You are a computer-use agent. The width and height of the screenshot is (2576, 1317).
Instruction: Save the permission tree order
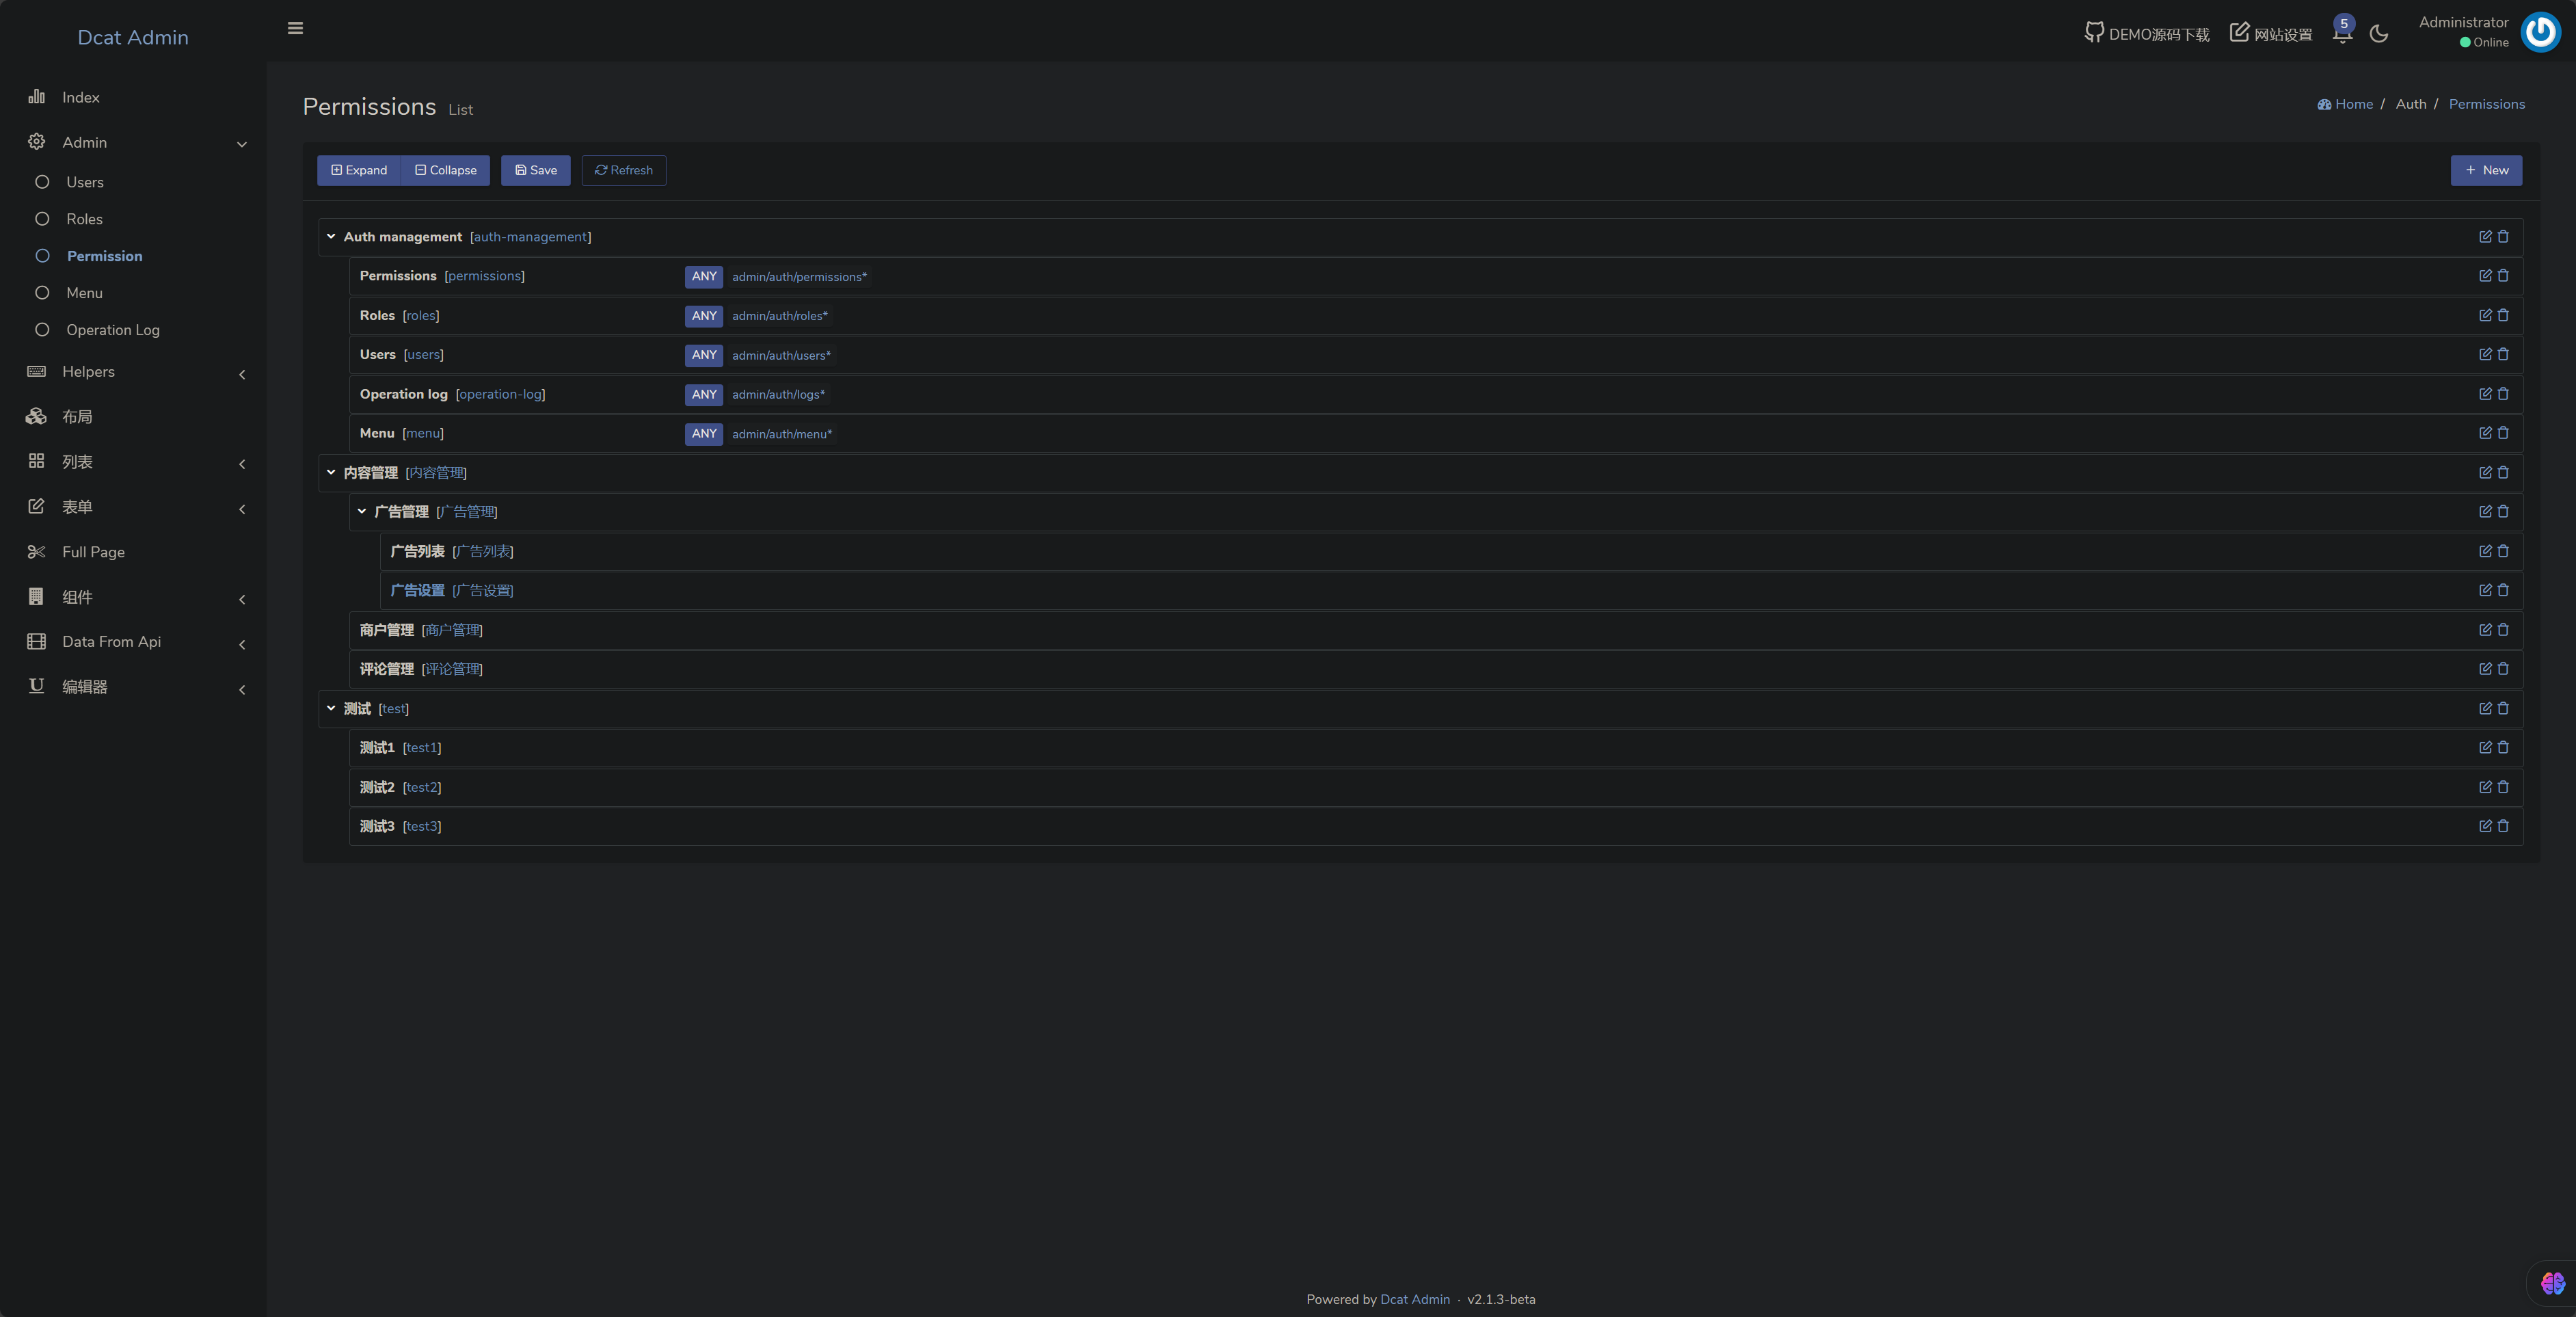536,170
